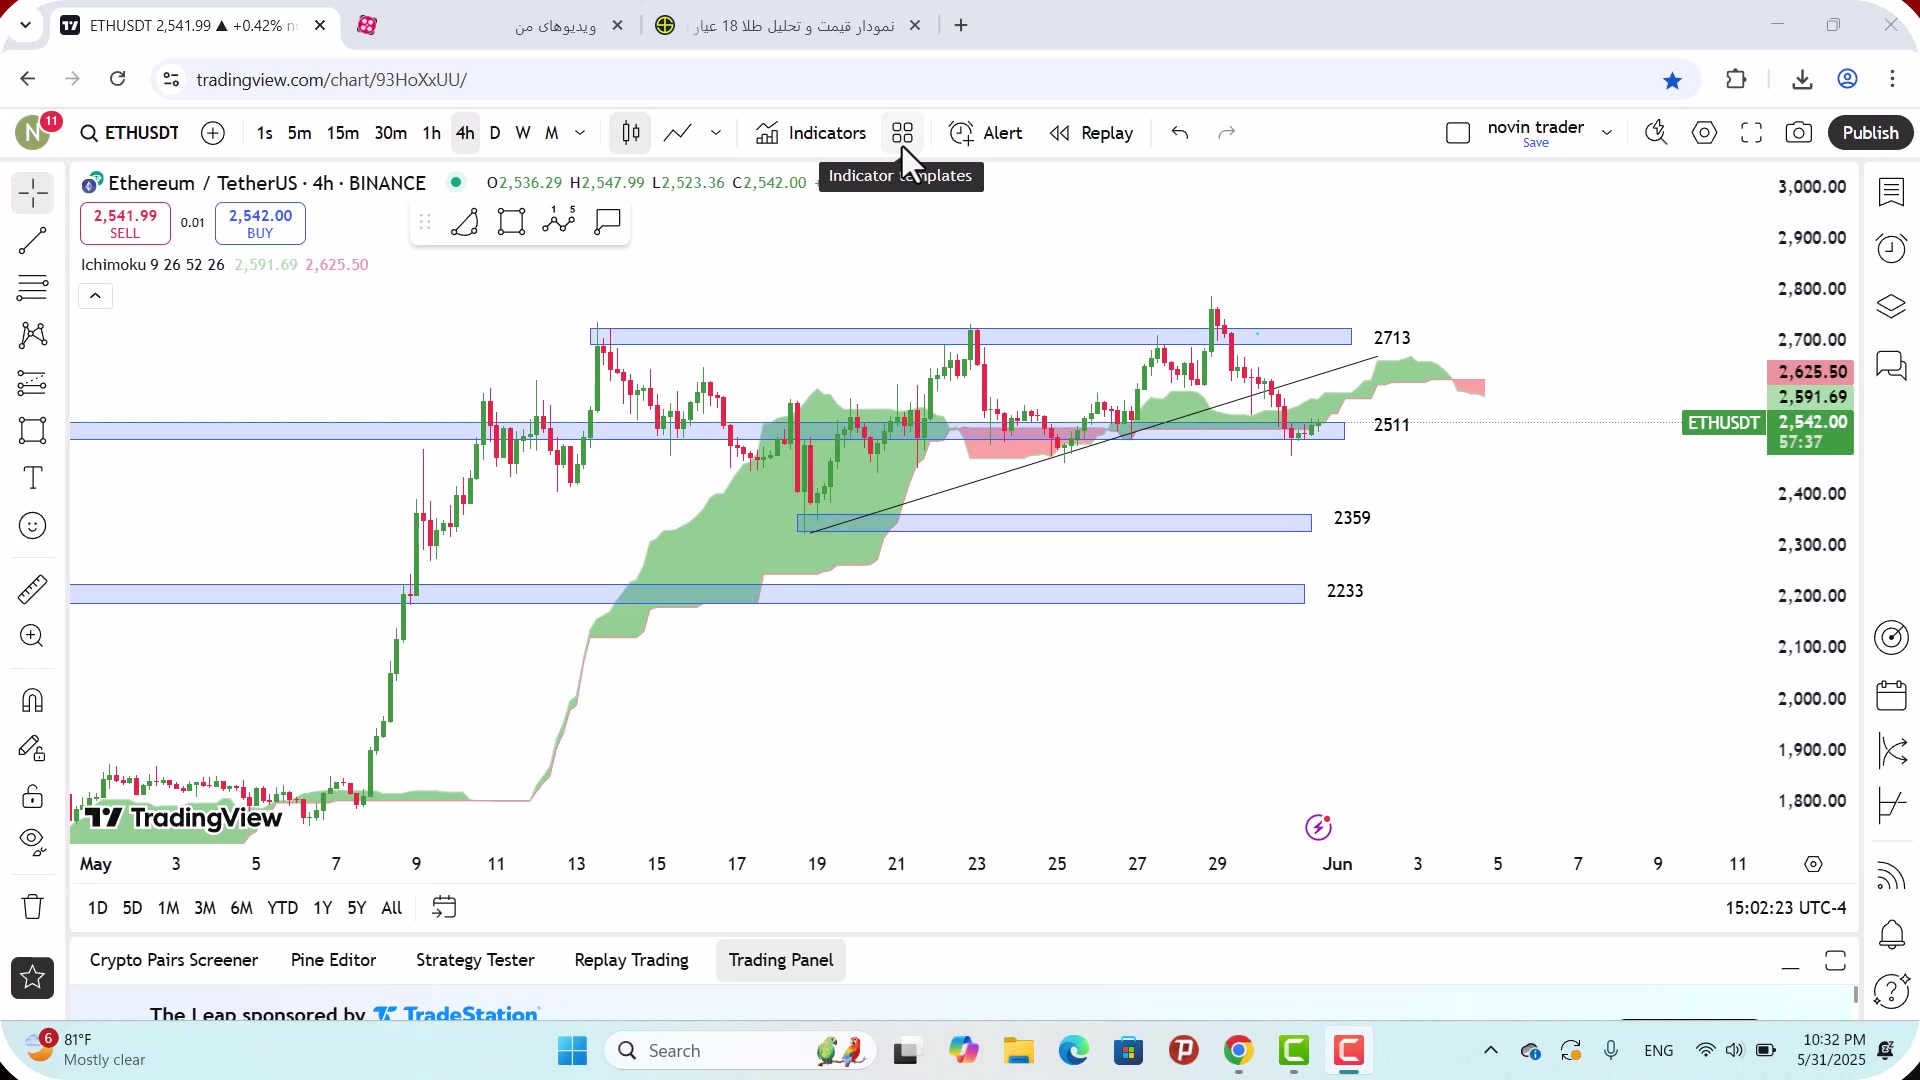Open the Alerts clock panel icon
The image size is (1920, 1080).
[1891, 248]
